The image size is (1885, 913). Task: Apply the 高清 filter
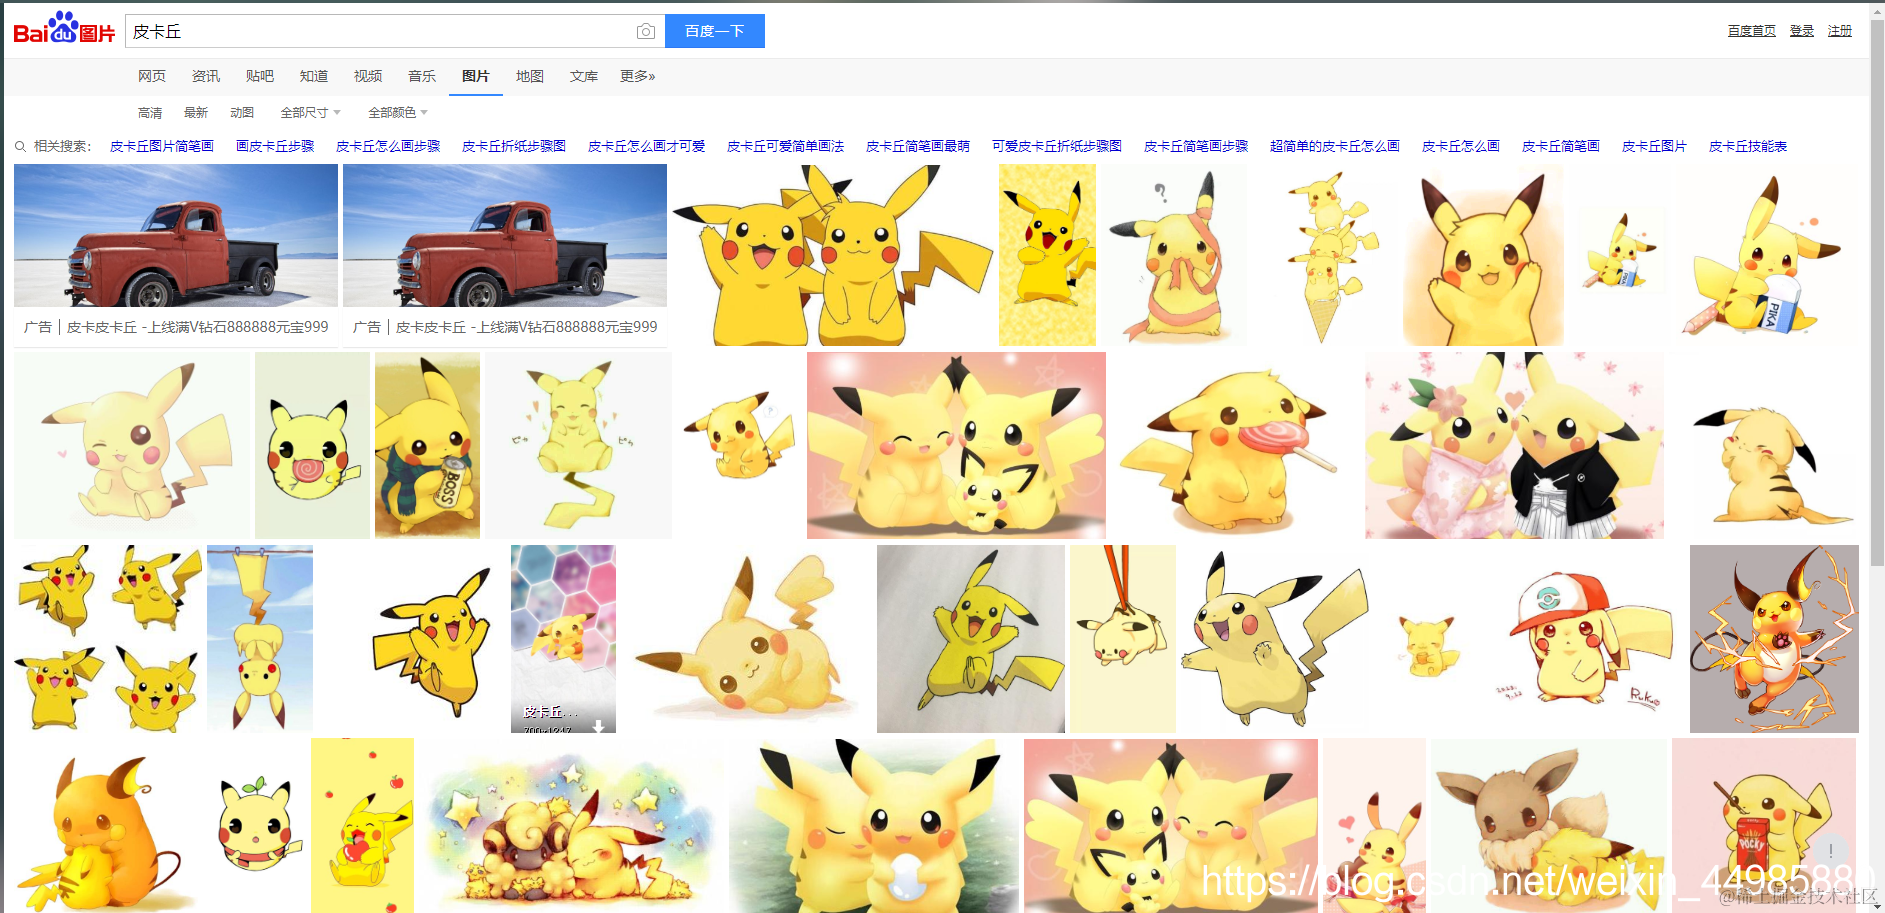point(150,113)
